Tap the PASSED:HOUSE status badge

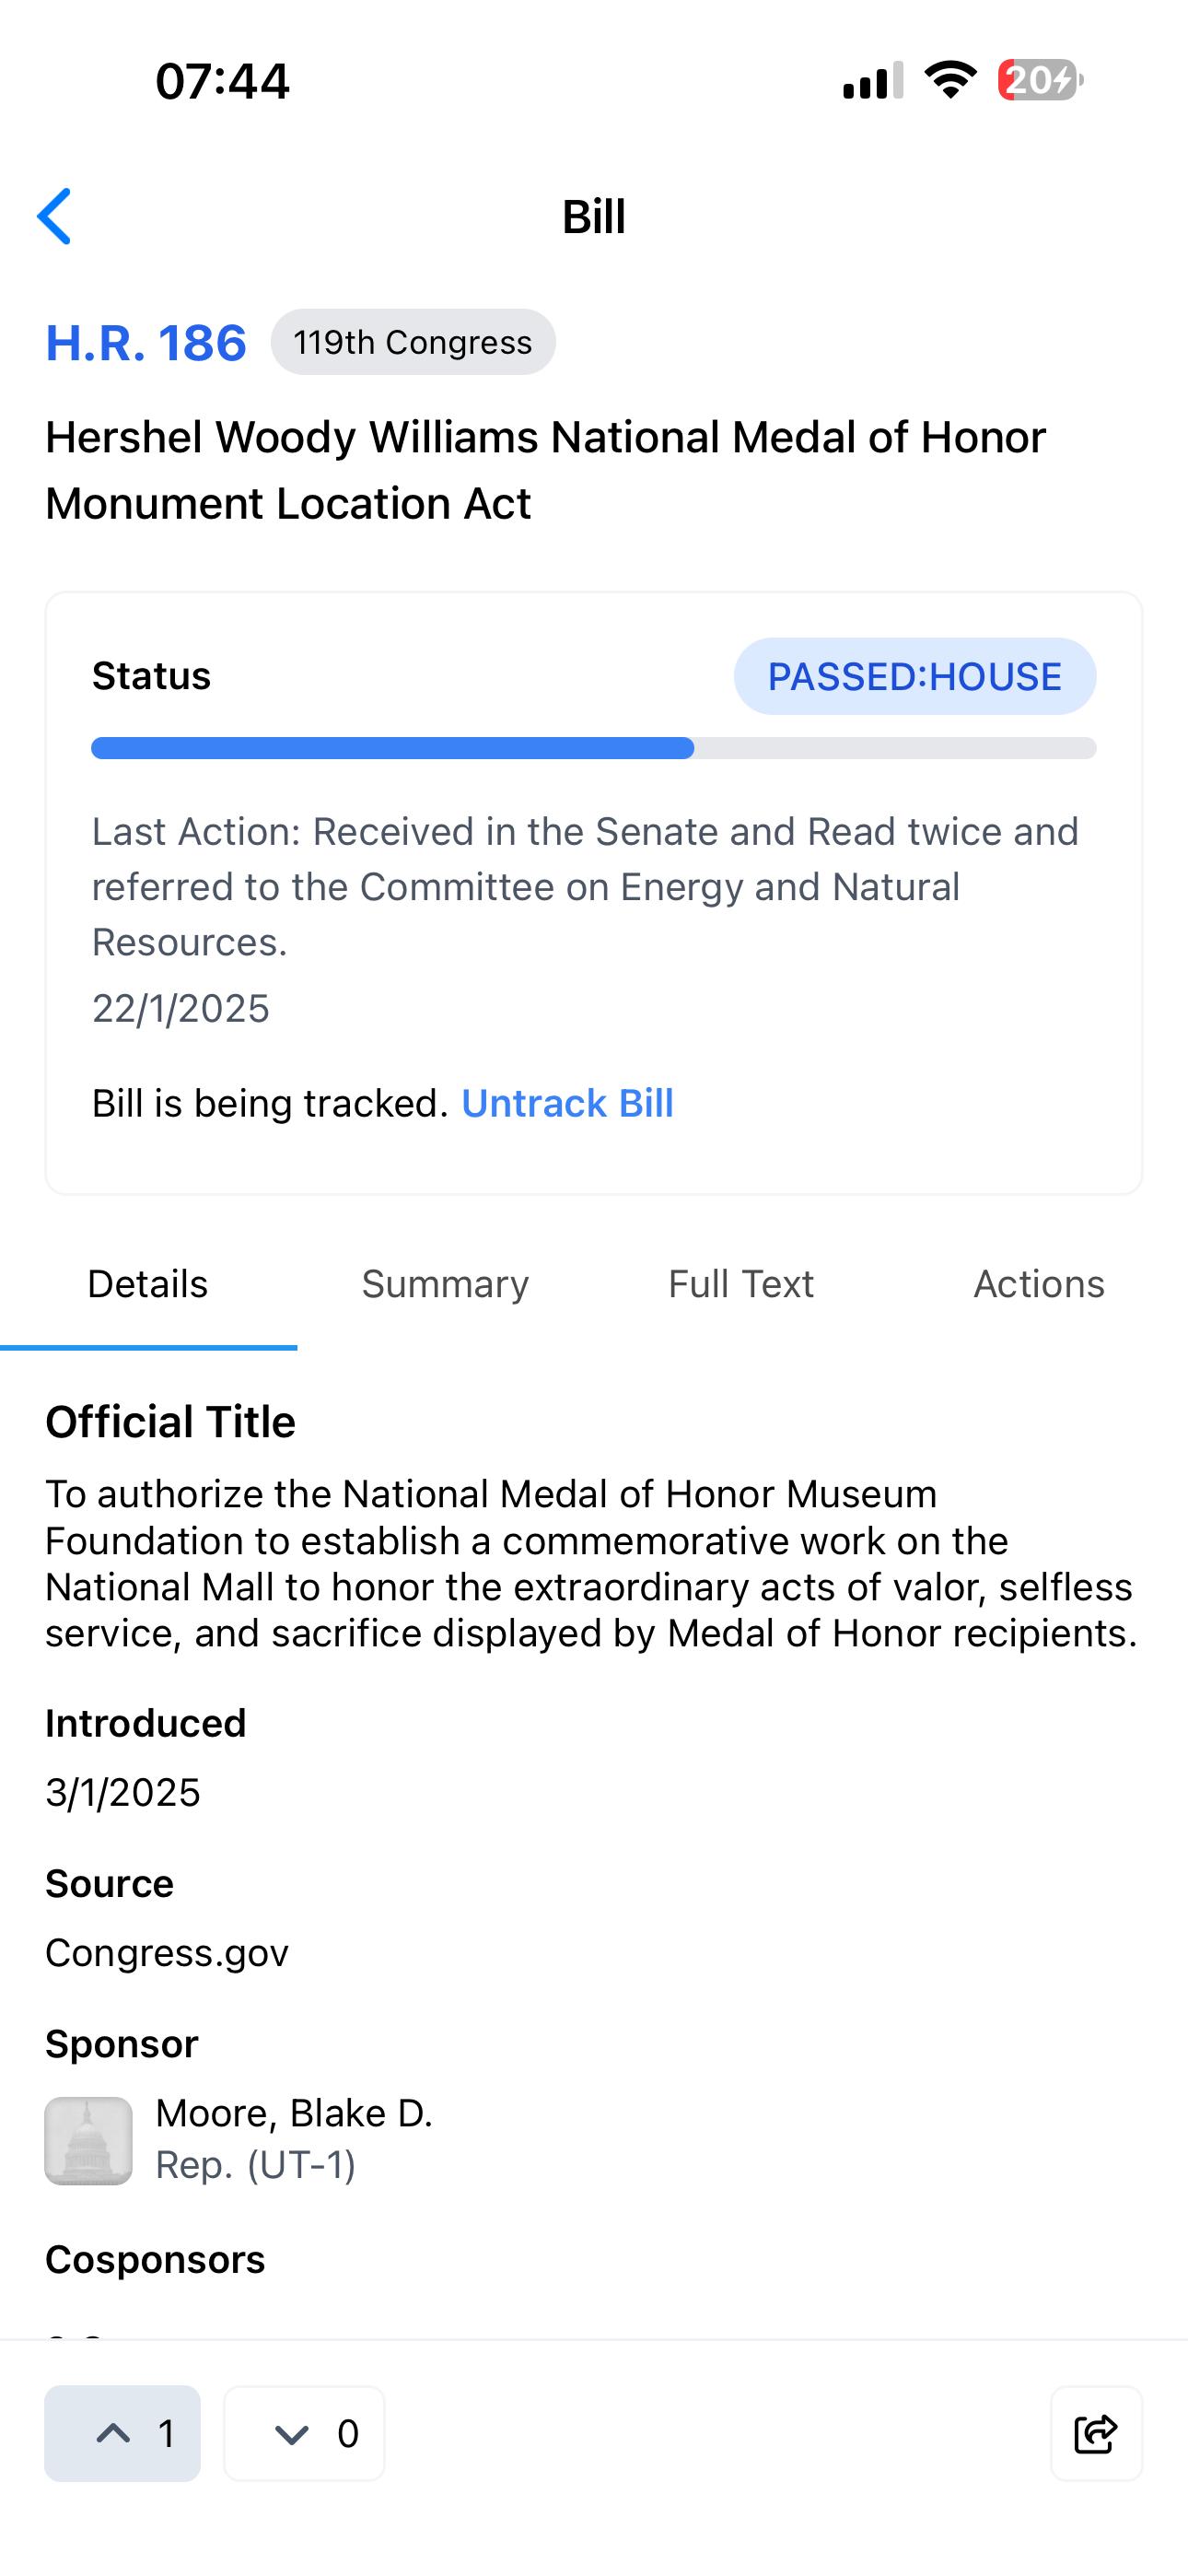[x=914, y=677]
